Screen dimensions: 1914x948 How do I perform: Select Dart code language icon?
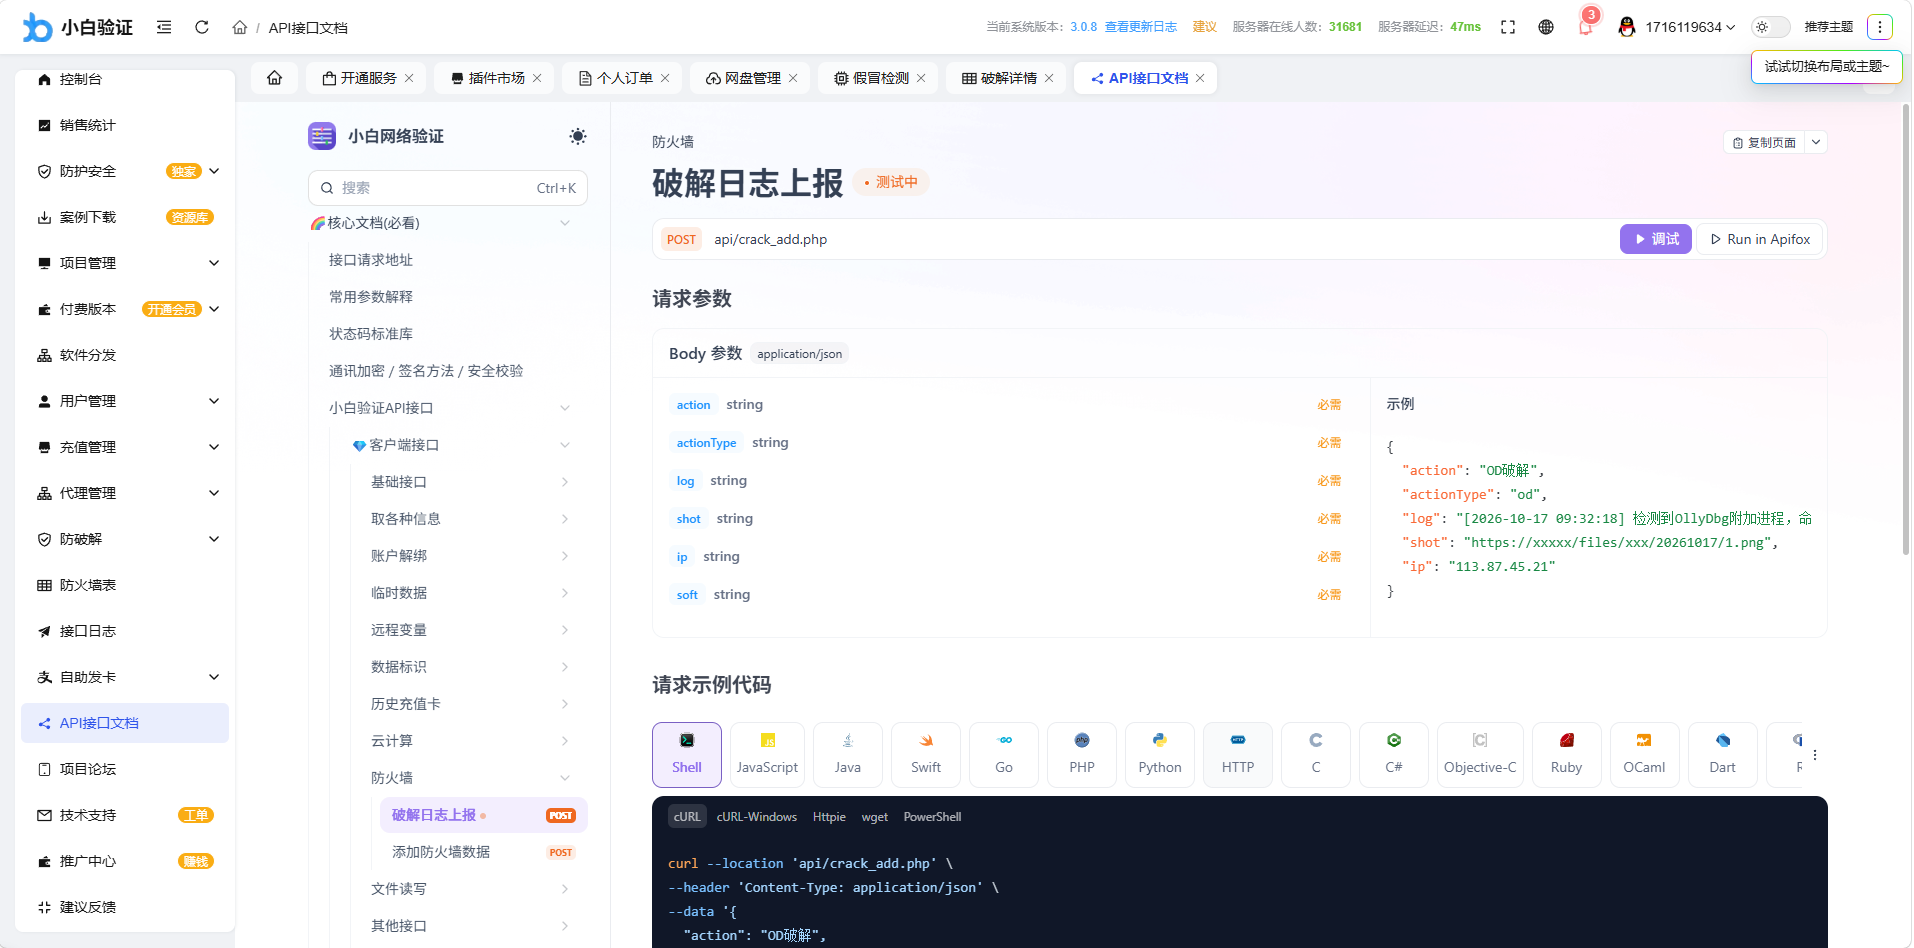pos(1723,754)
